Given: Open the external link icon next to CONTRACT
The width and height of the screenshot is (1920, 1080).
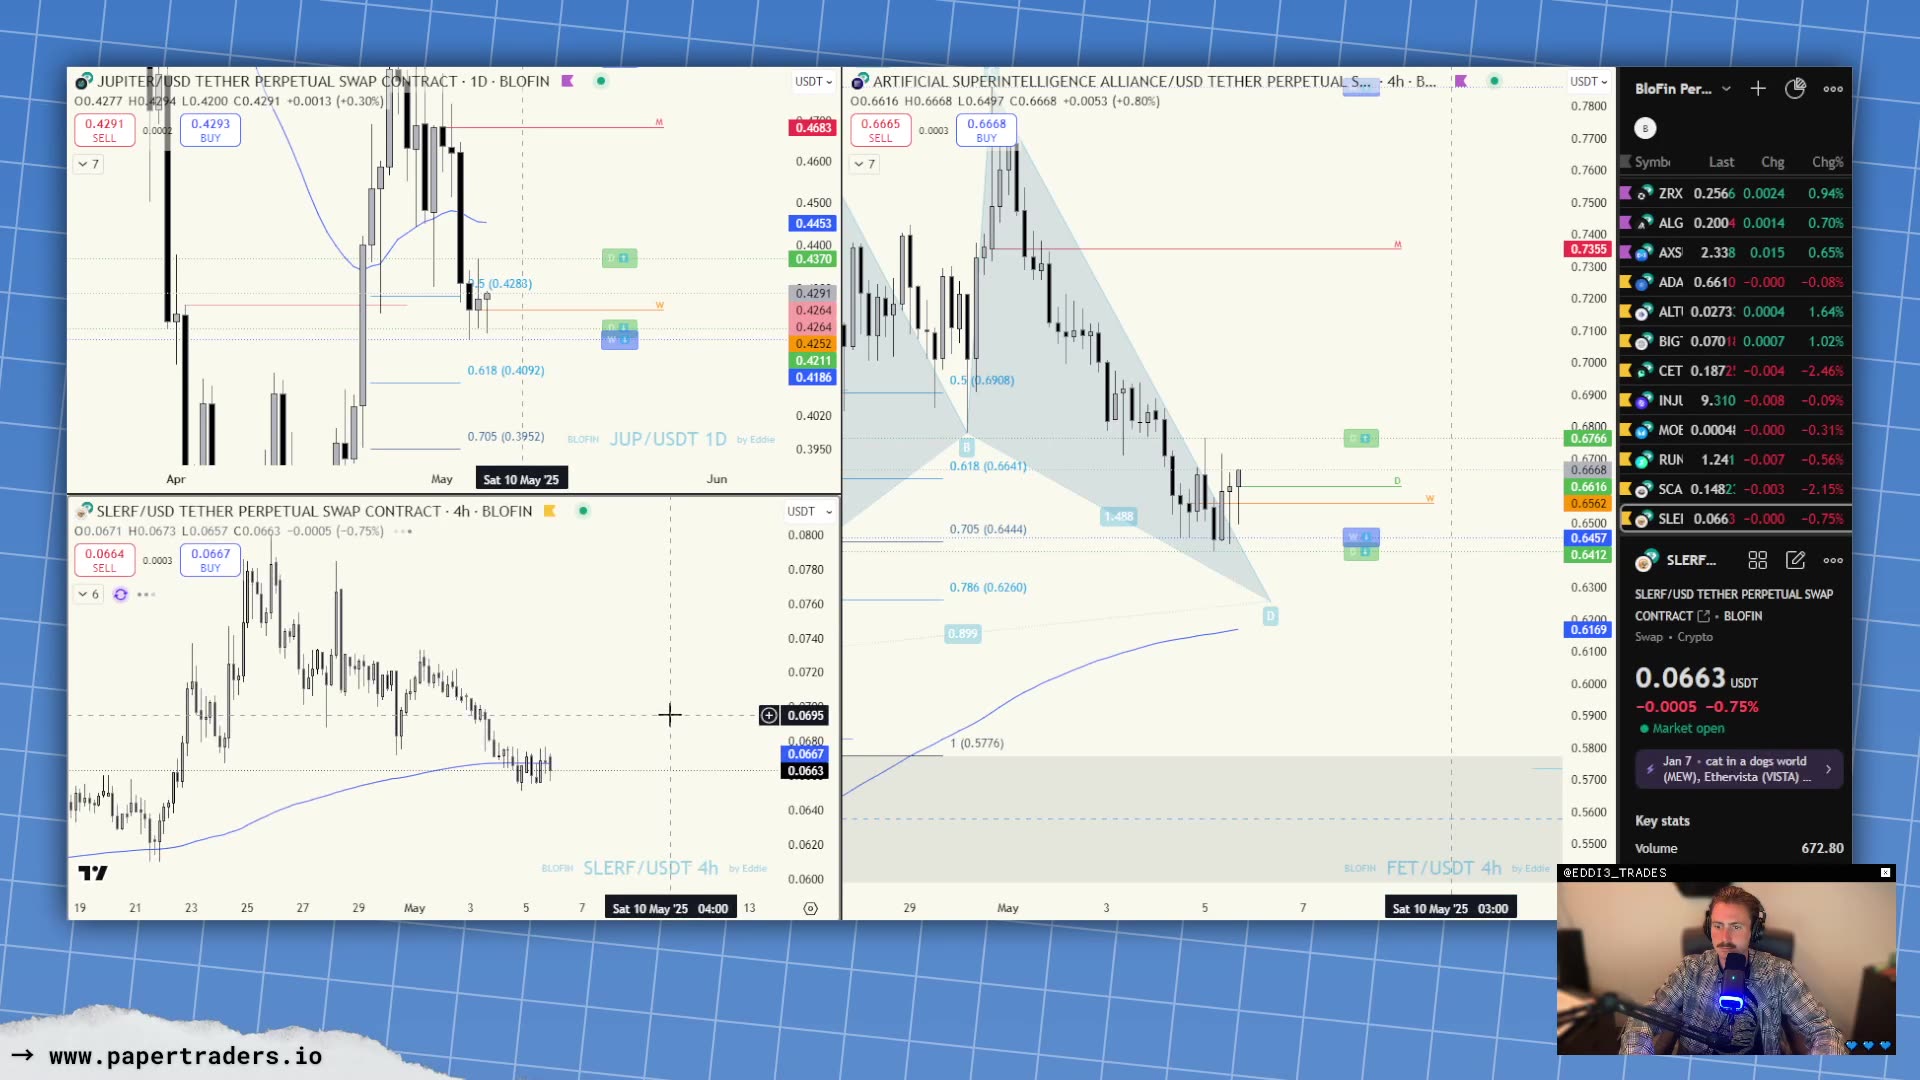Looking at the screenshot, I should 1706,616.
